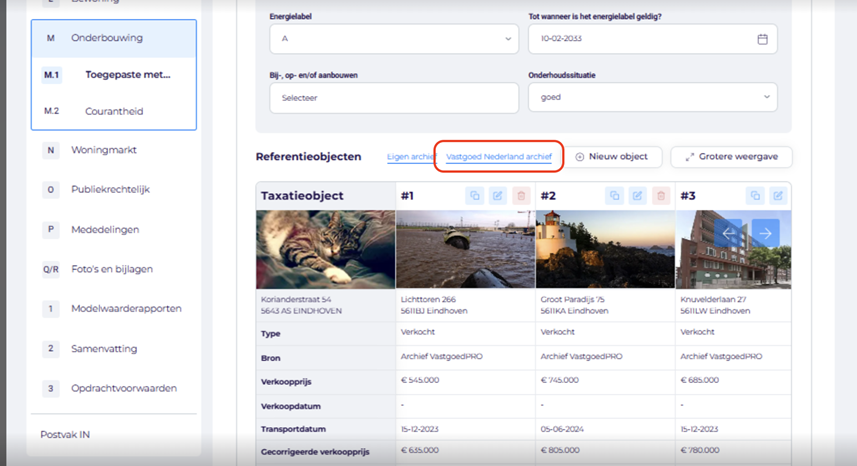Open Woningmarkt section in sidebar
The image size is (857, 466).
[x=104, y=150]
